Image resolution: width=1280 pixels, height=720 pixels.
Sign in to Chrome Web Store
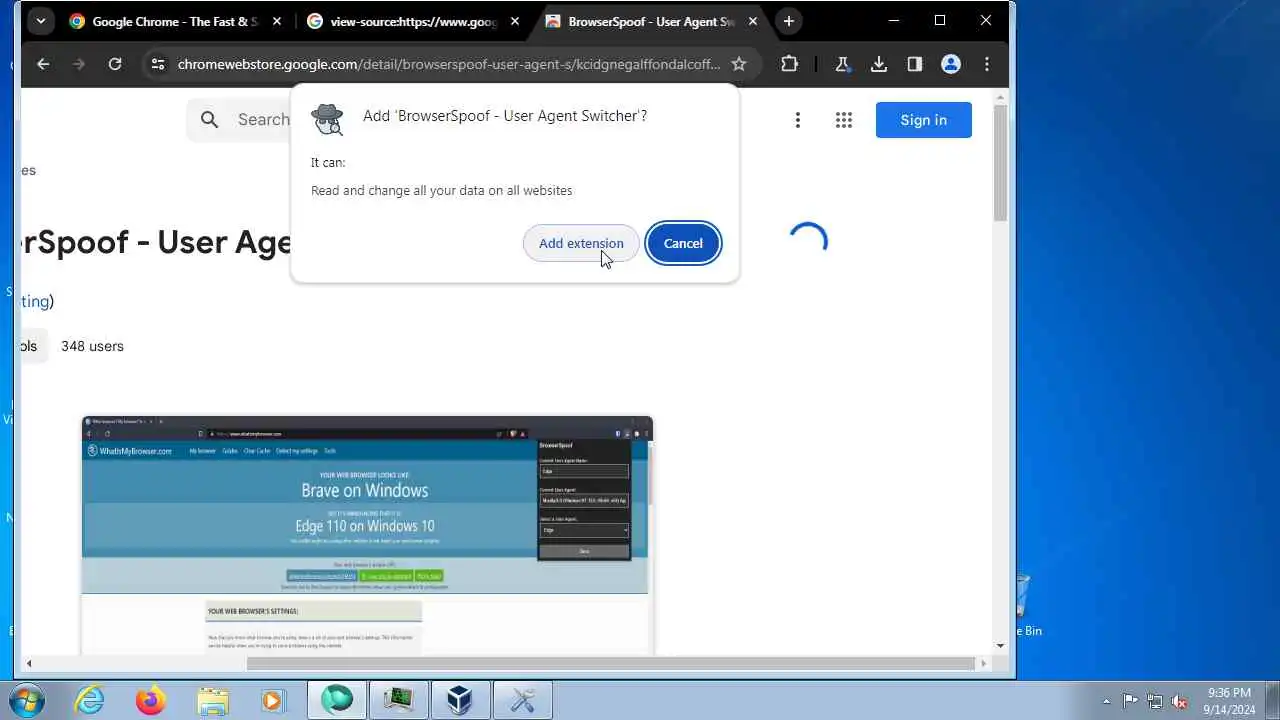pos(923,120)
